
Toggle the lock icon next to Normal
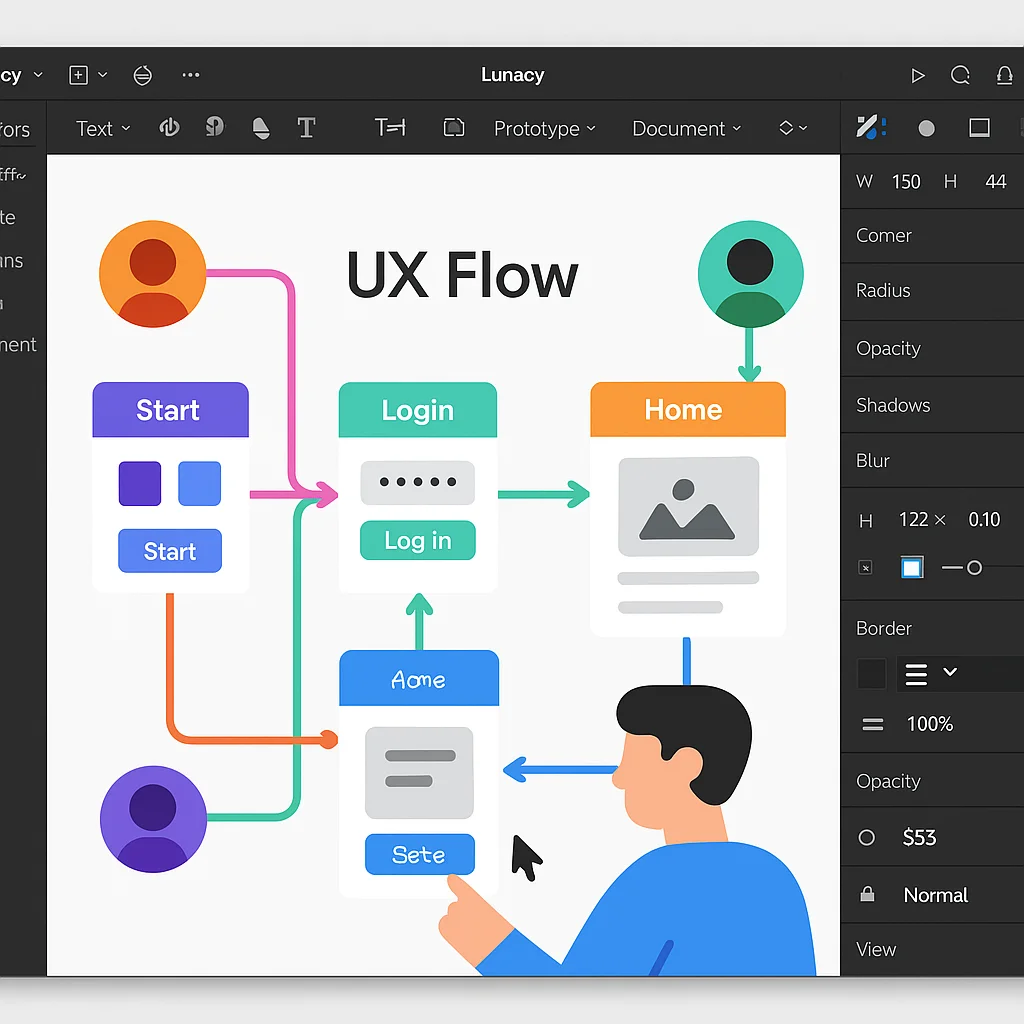point(866,895)
